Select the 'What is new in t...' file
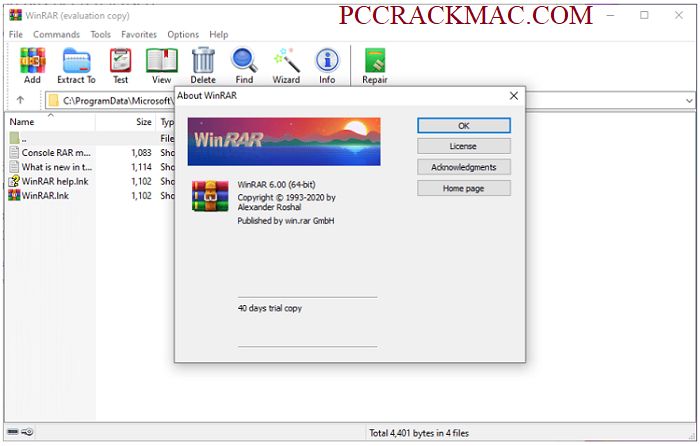This screenshot has height=446, width=700. 56,167
